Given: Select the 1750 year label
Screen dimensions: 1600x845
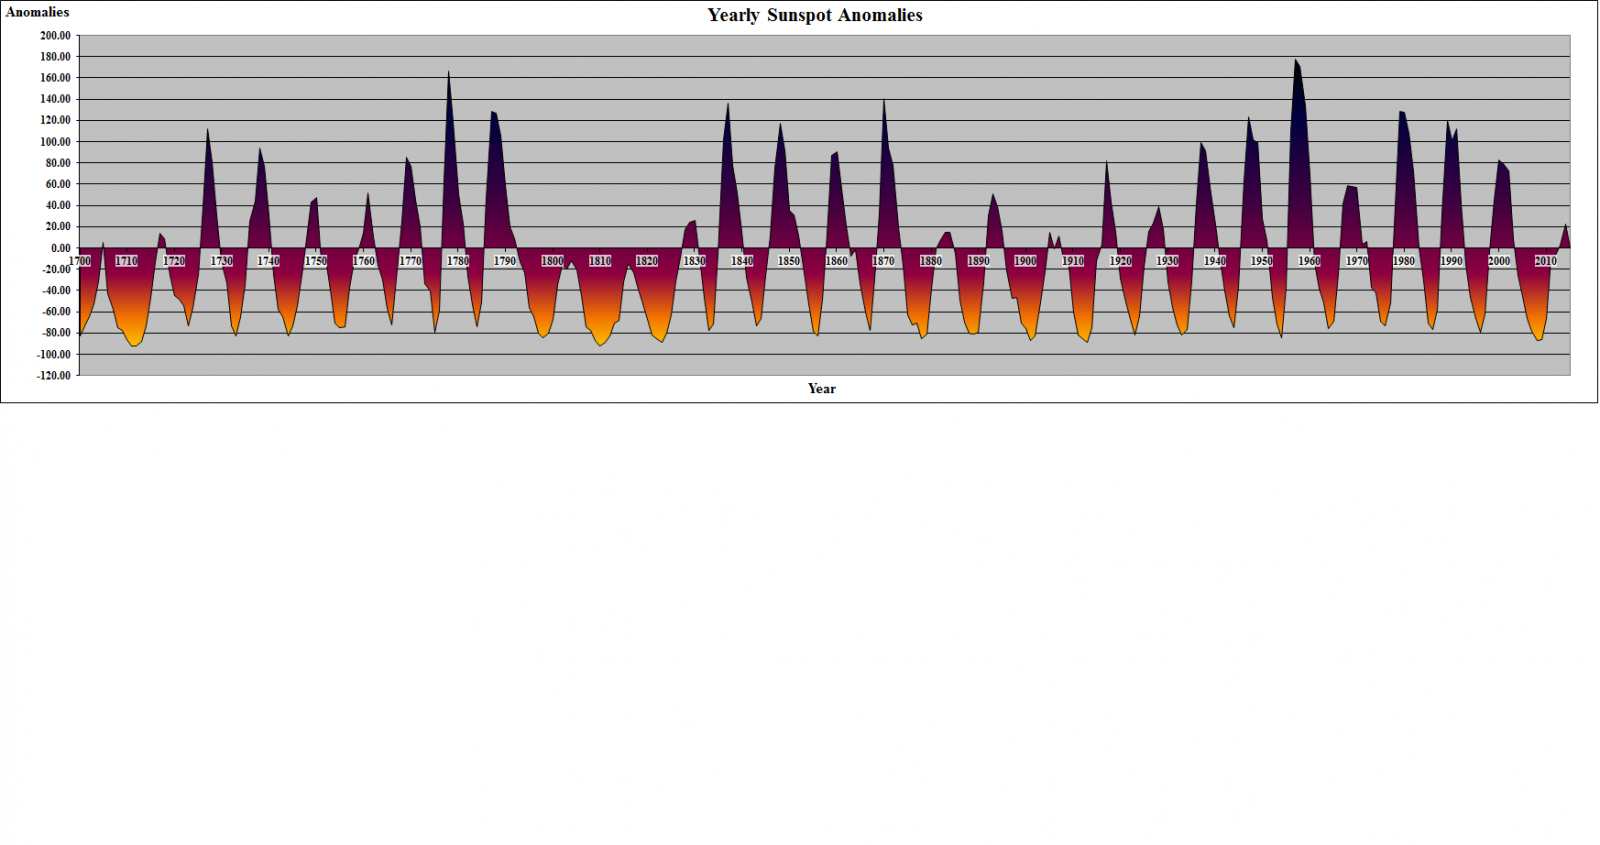Looking at the screenshot, I should click(x=316, y=261).
